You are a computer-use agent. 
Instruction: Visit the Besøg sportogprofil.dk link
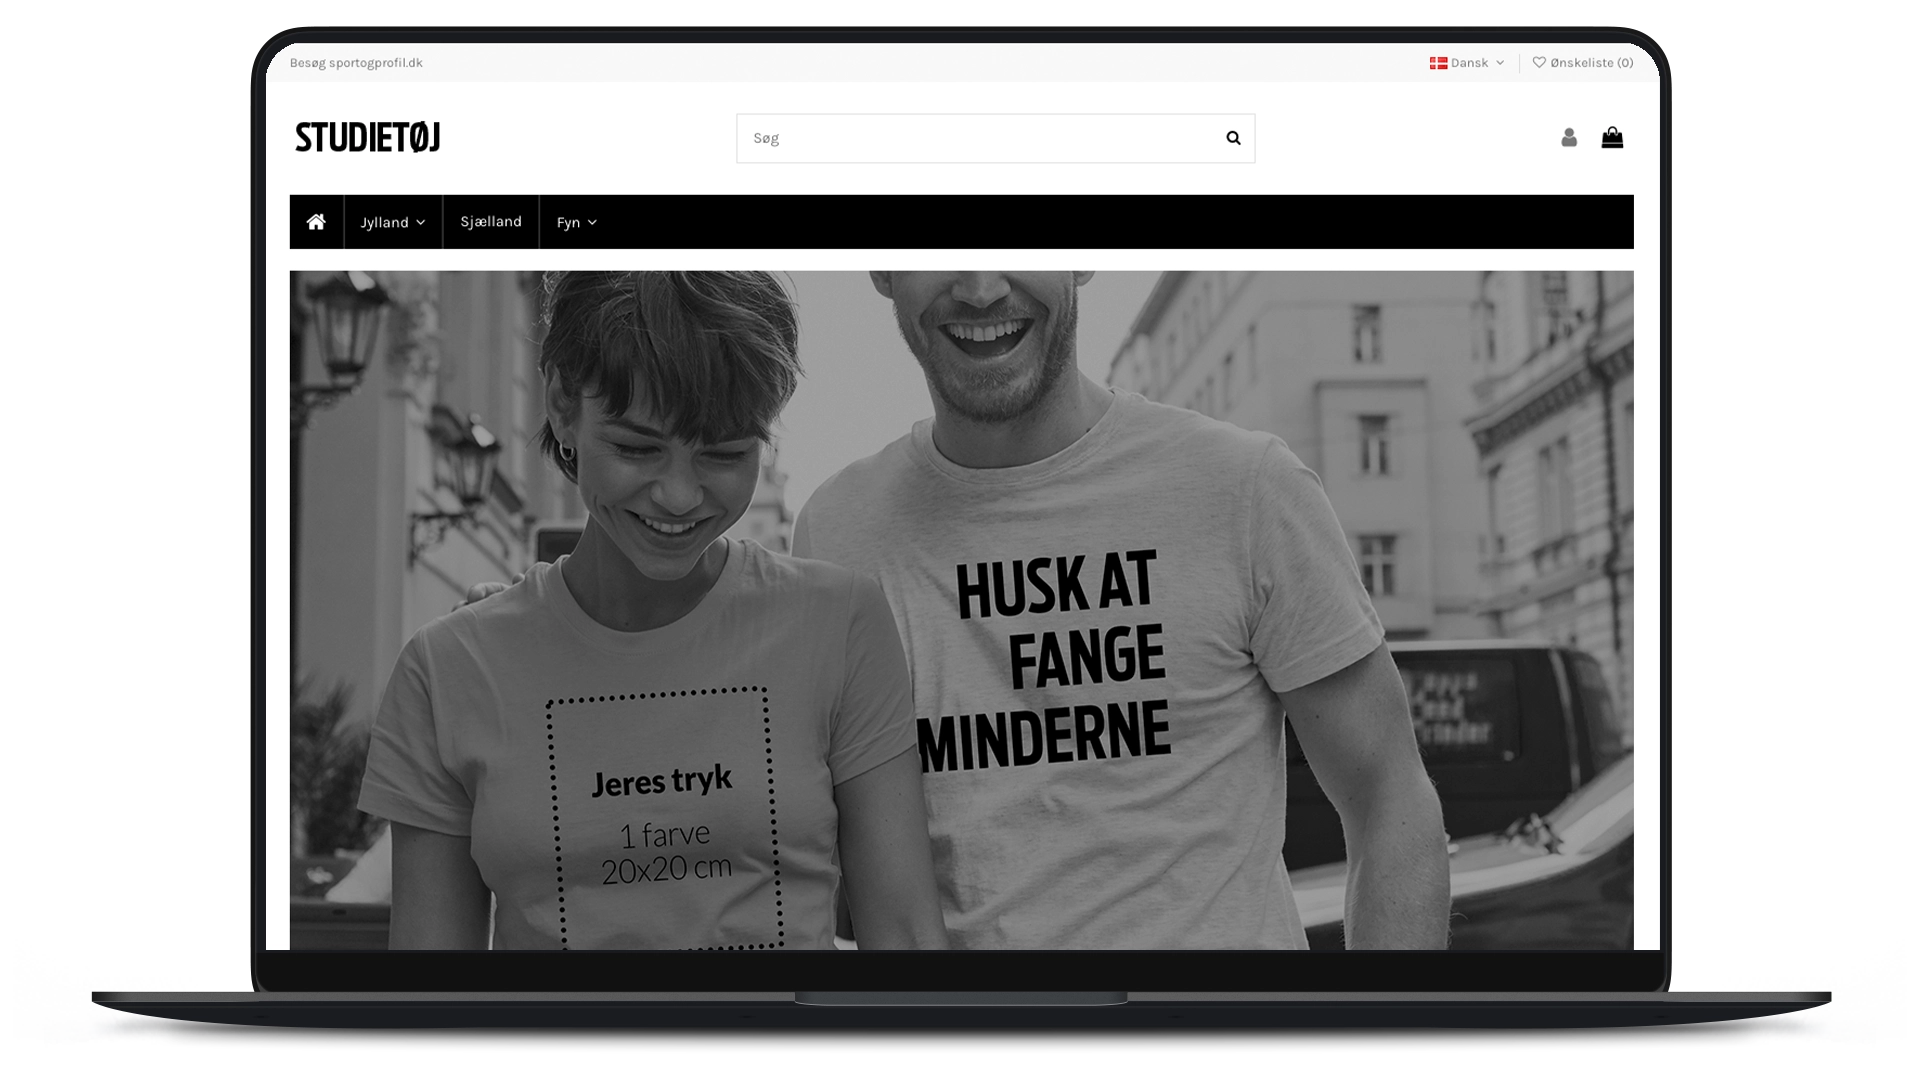(x=356, y=62)
